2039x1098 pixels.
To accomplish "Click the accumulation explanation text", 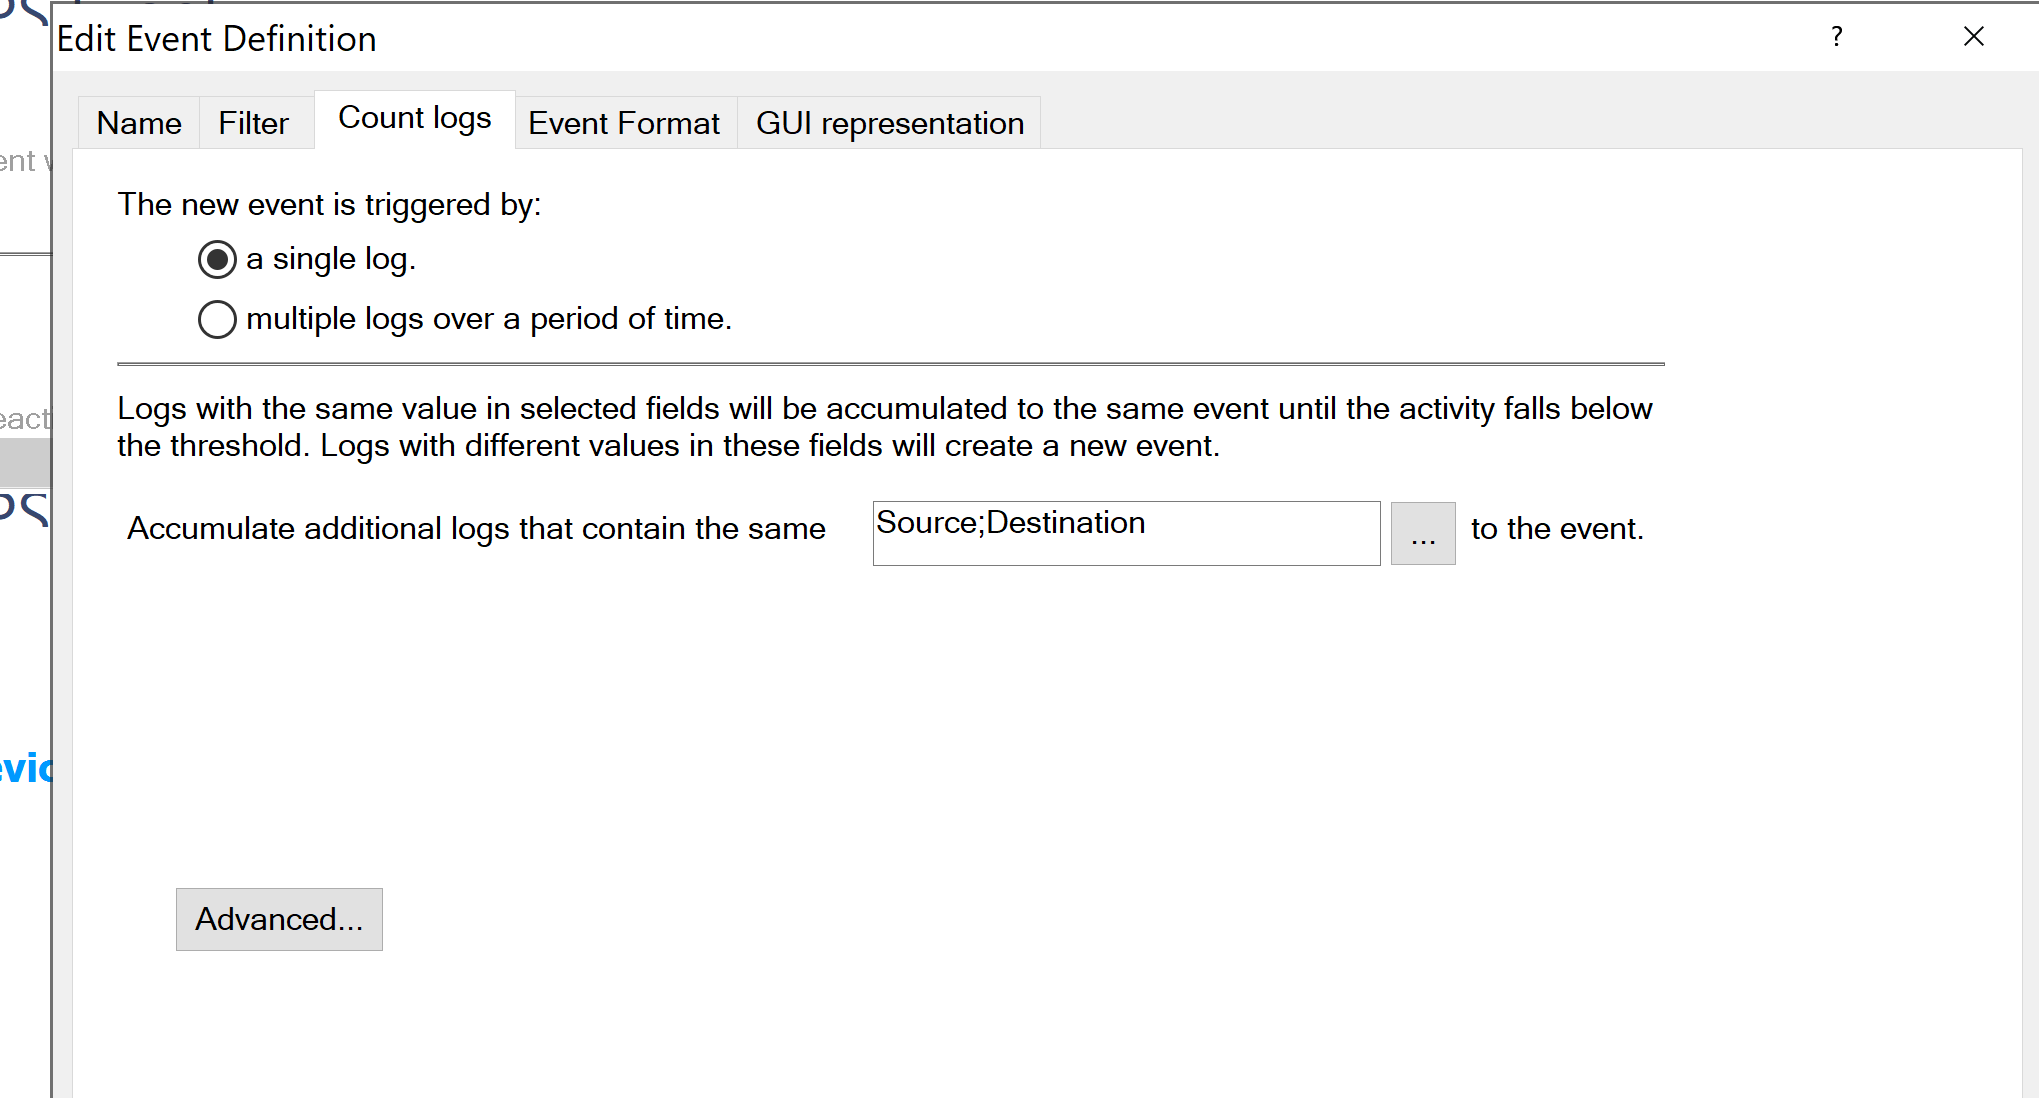I will pos(884,427).
